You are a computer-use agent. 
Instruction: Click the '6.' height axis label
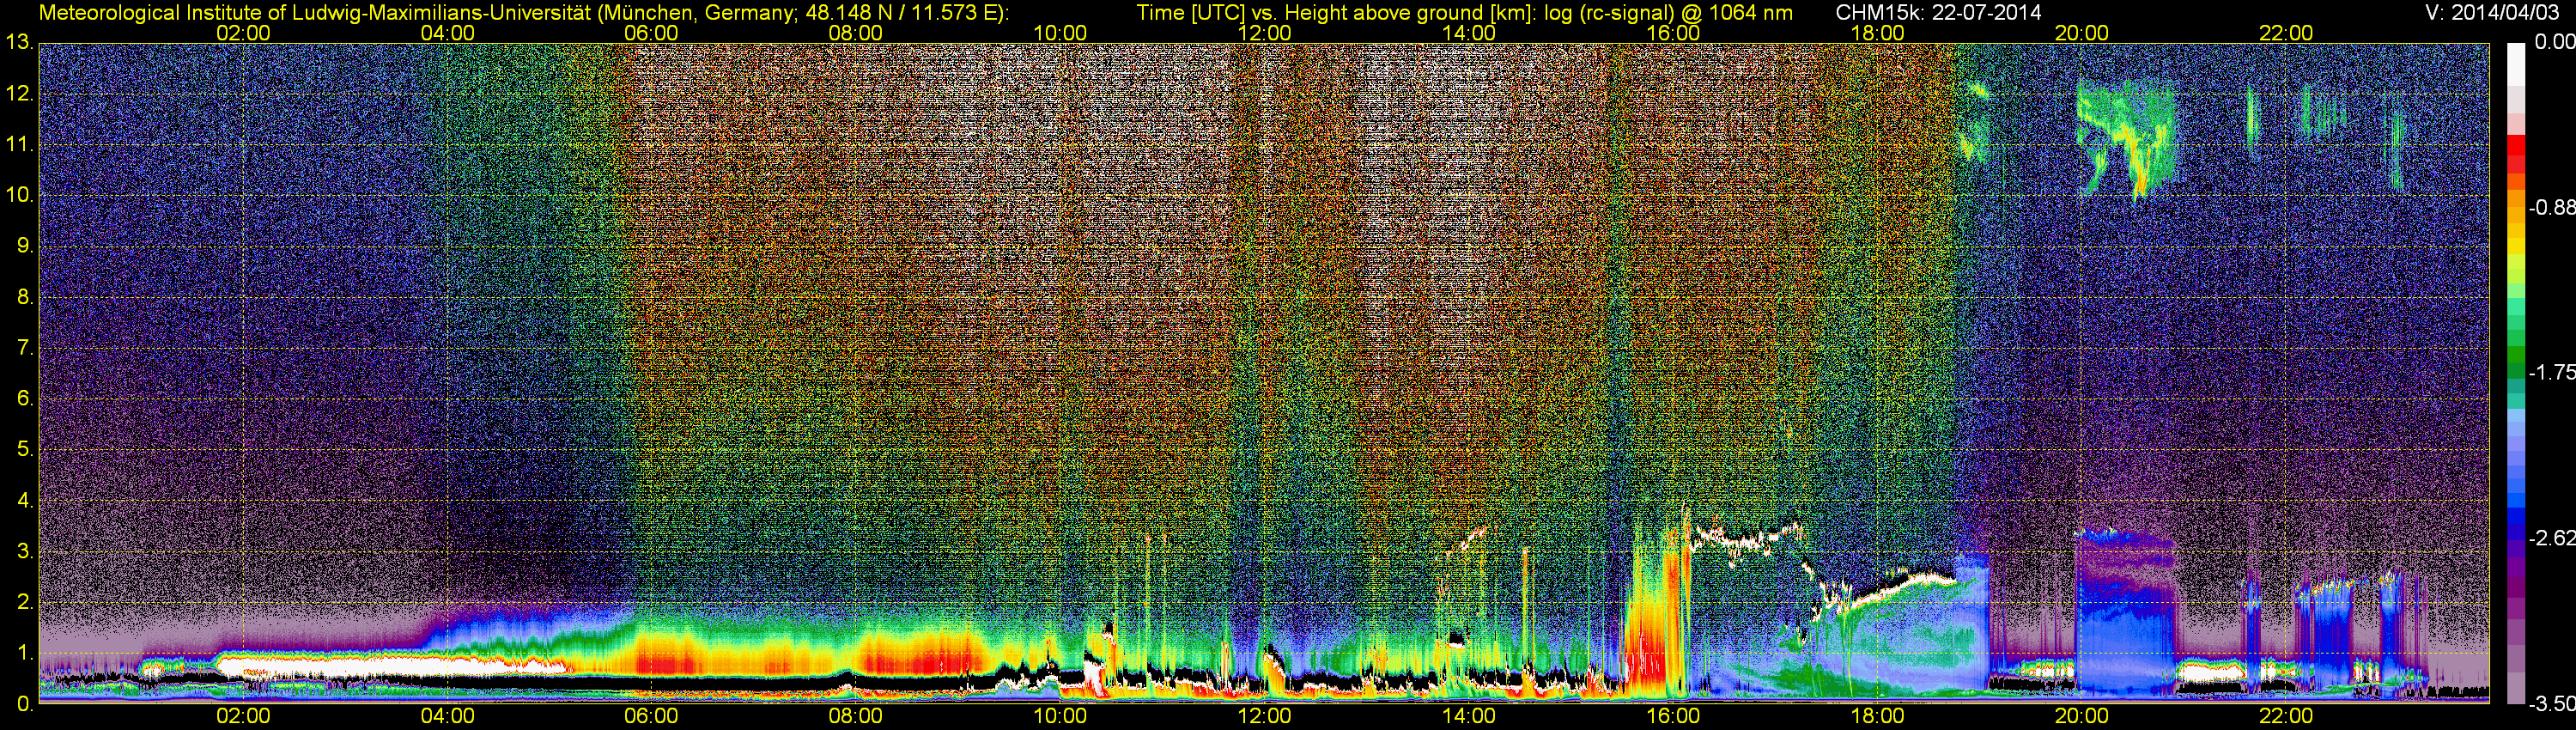(x=25, y=399)
